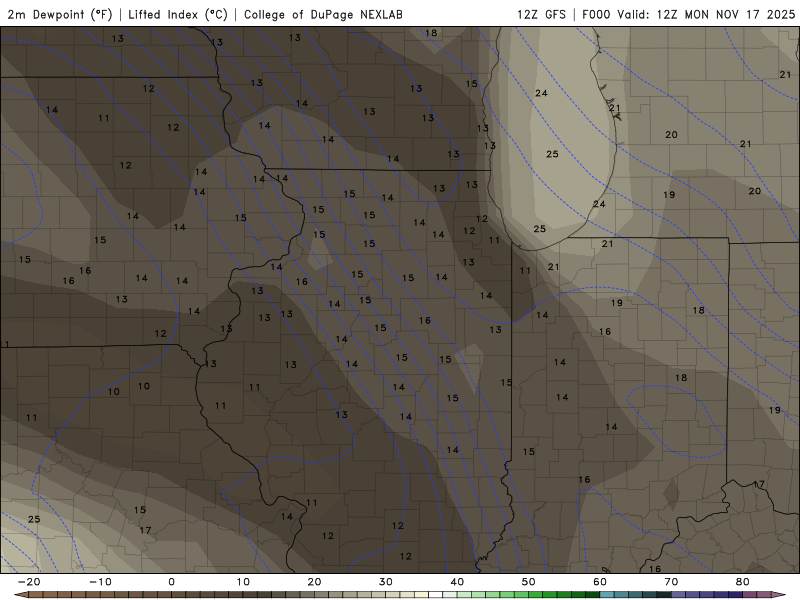Pick the pure white swatch in the color bar

click(x=436, y=594)
